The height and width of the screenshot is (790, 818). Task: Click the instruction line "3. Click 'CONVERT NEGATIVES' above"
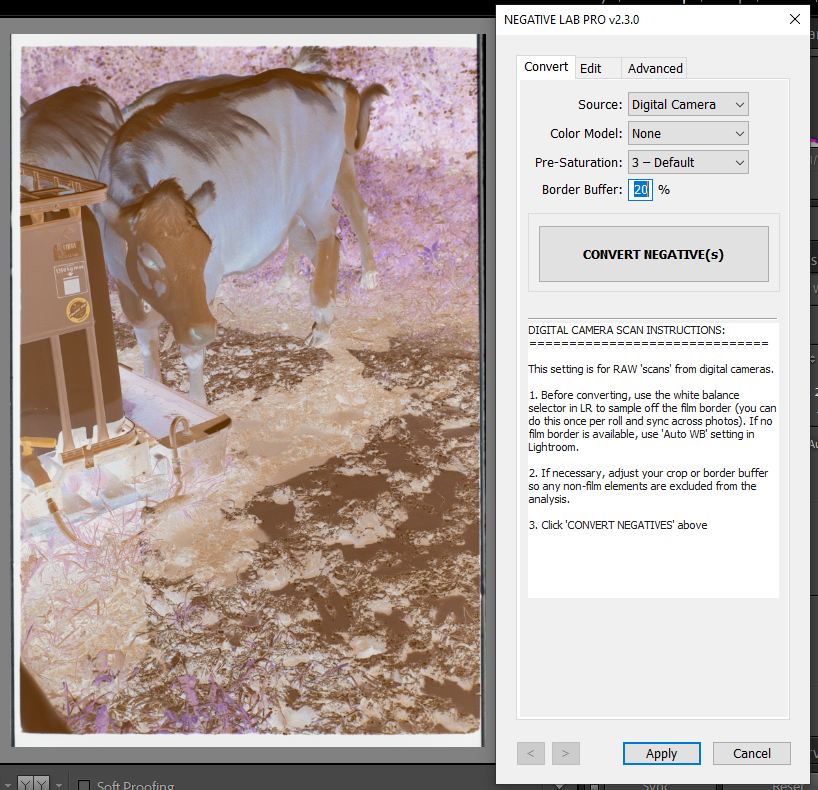point(618,525)
